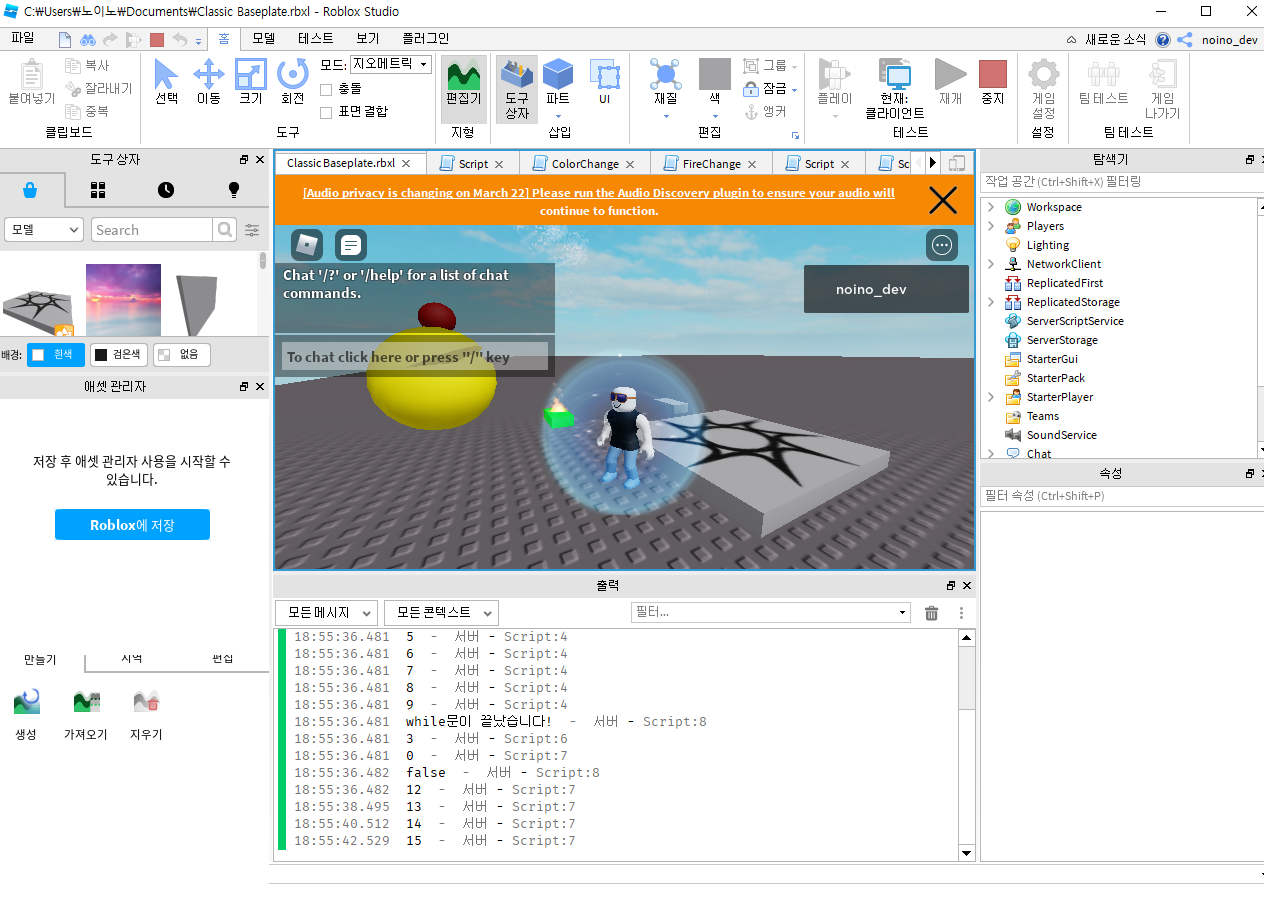The width and height of the screenshot is (1264, 904).
Task: Expand the Players tree node
Action: pyautogui.click(x=991, y=226)
